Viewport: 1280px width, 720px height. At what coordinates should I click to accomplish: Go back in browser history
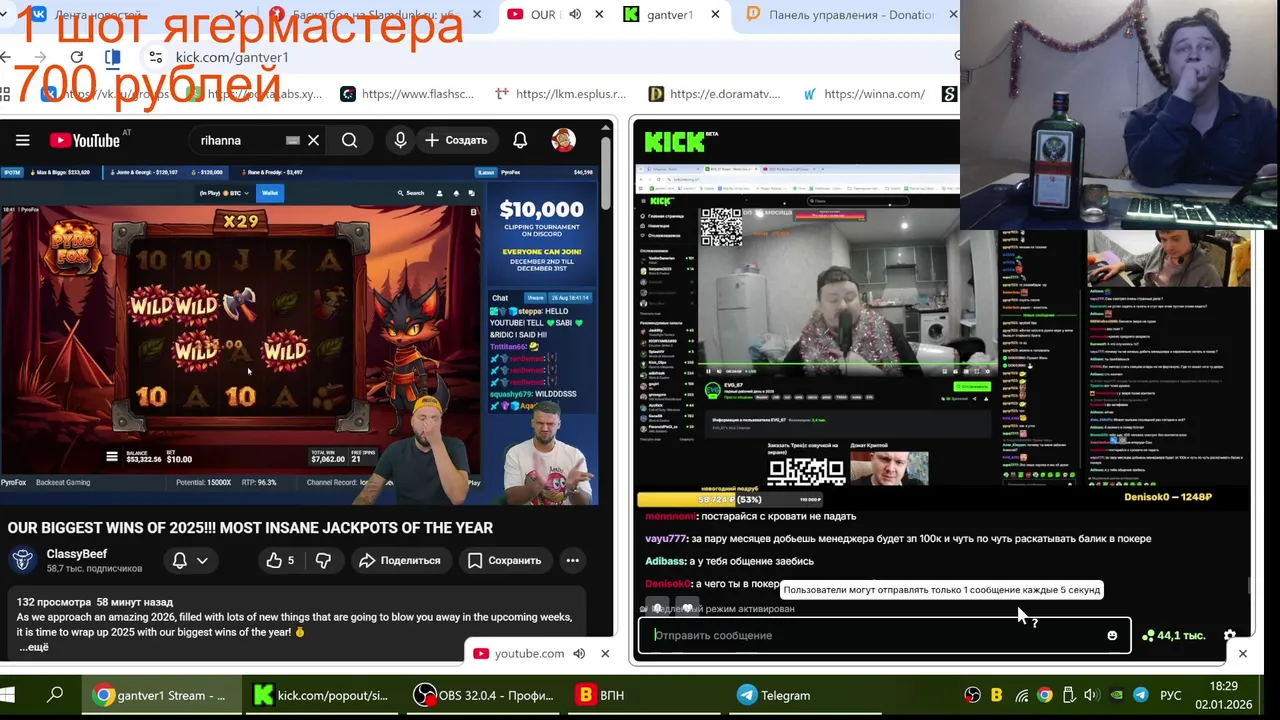click(8, 57)
